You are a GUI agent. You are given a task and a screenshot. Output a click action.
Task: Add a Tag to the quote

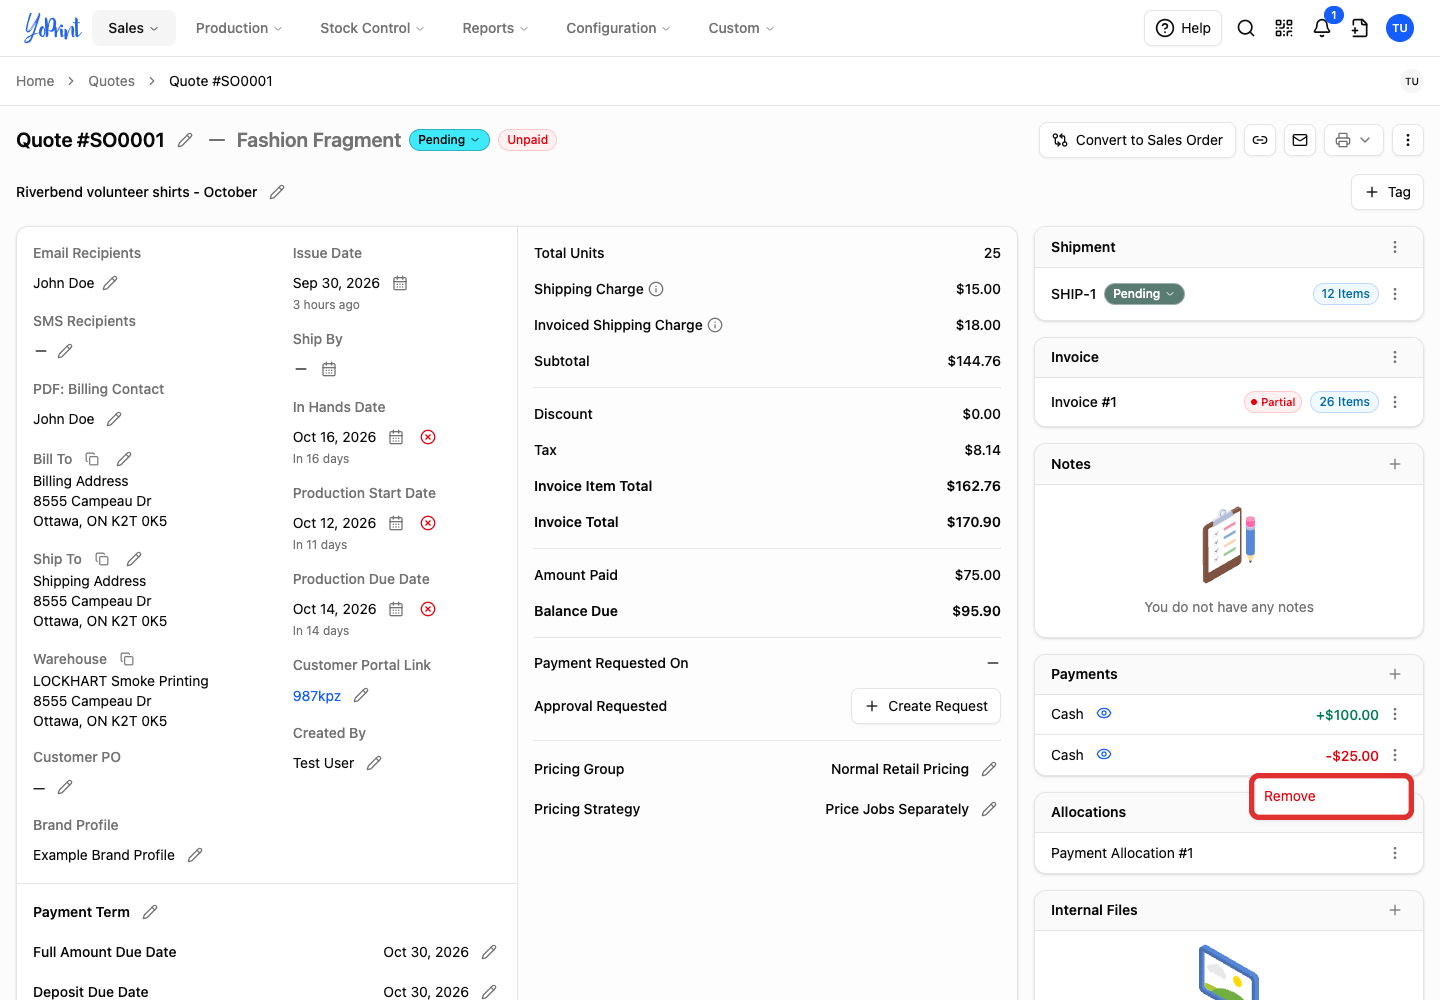coord(1388,192)
